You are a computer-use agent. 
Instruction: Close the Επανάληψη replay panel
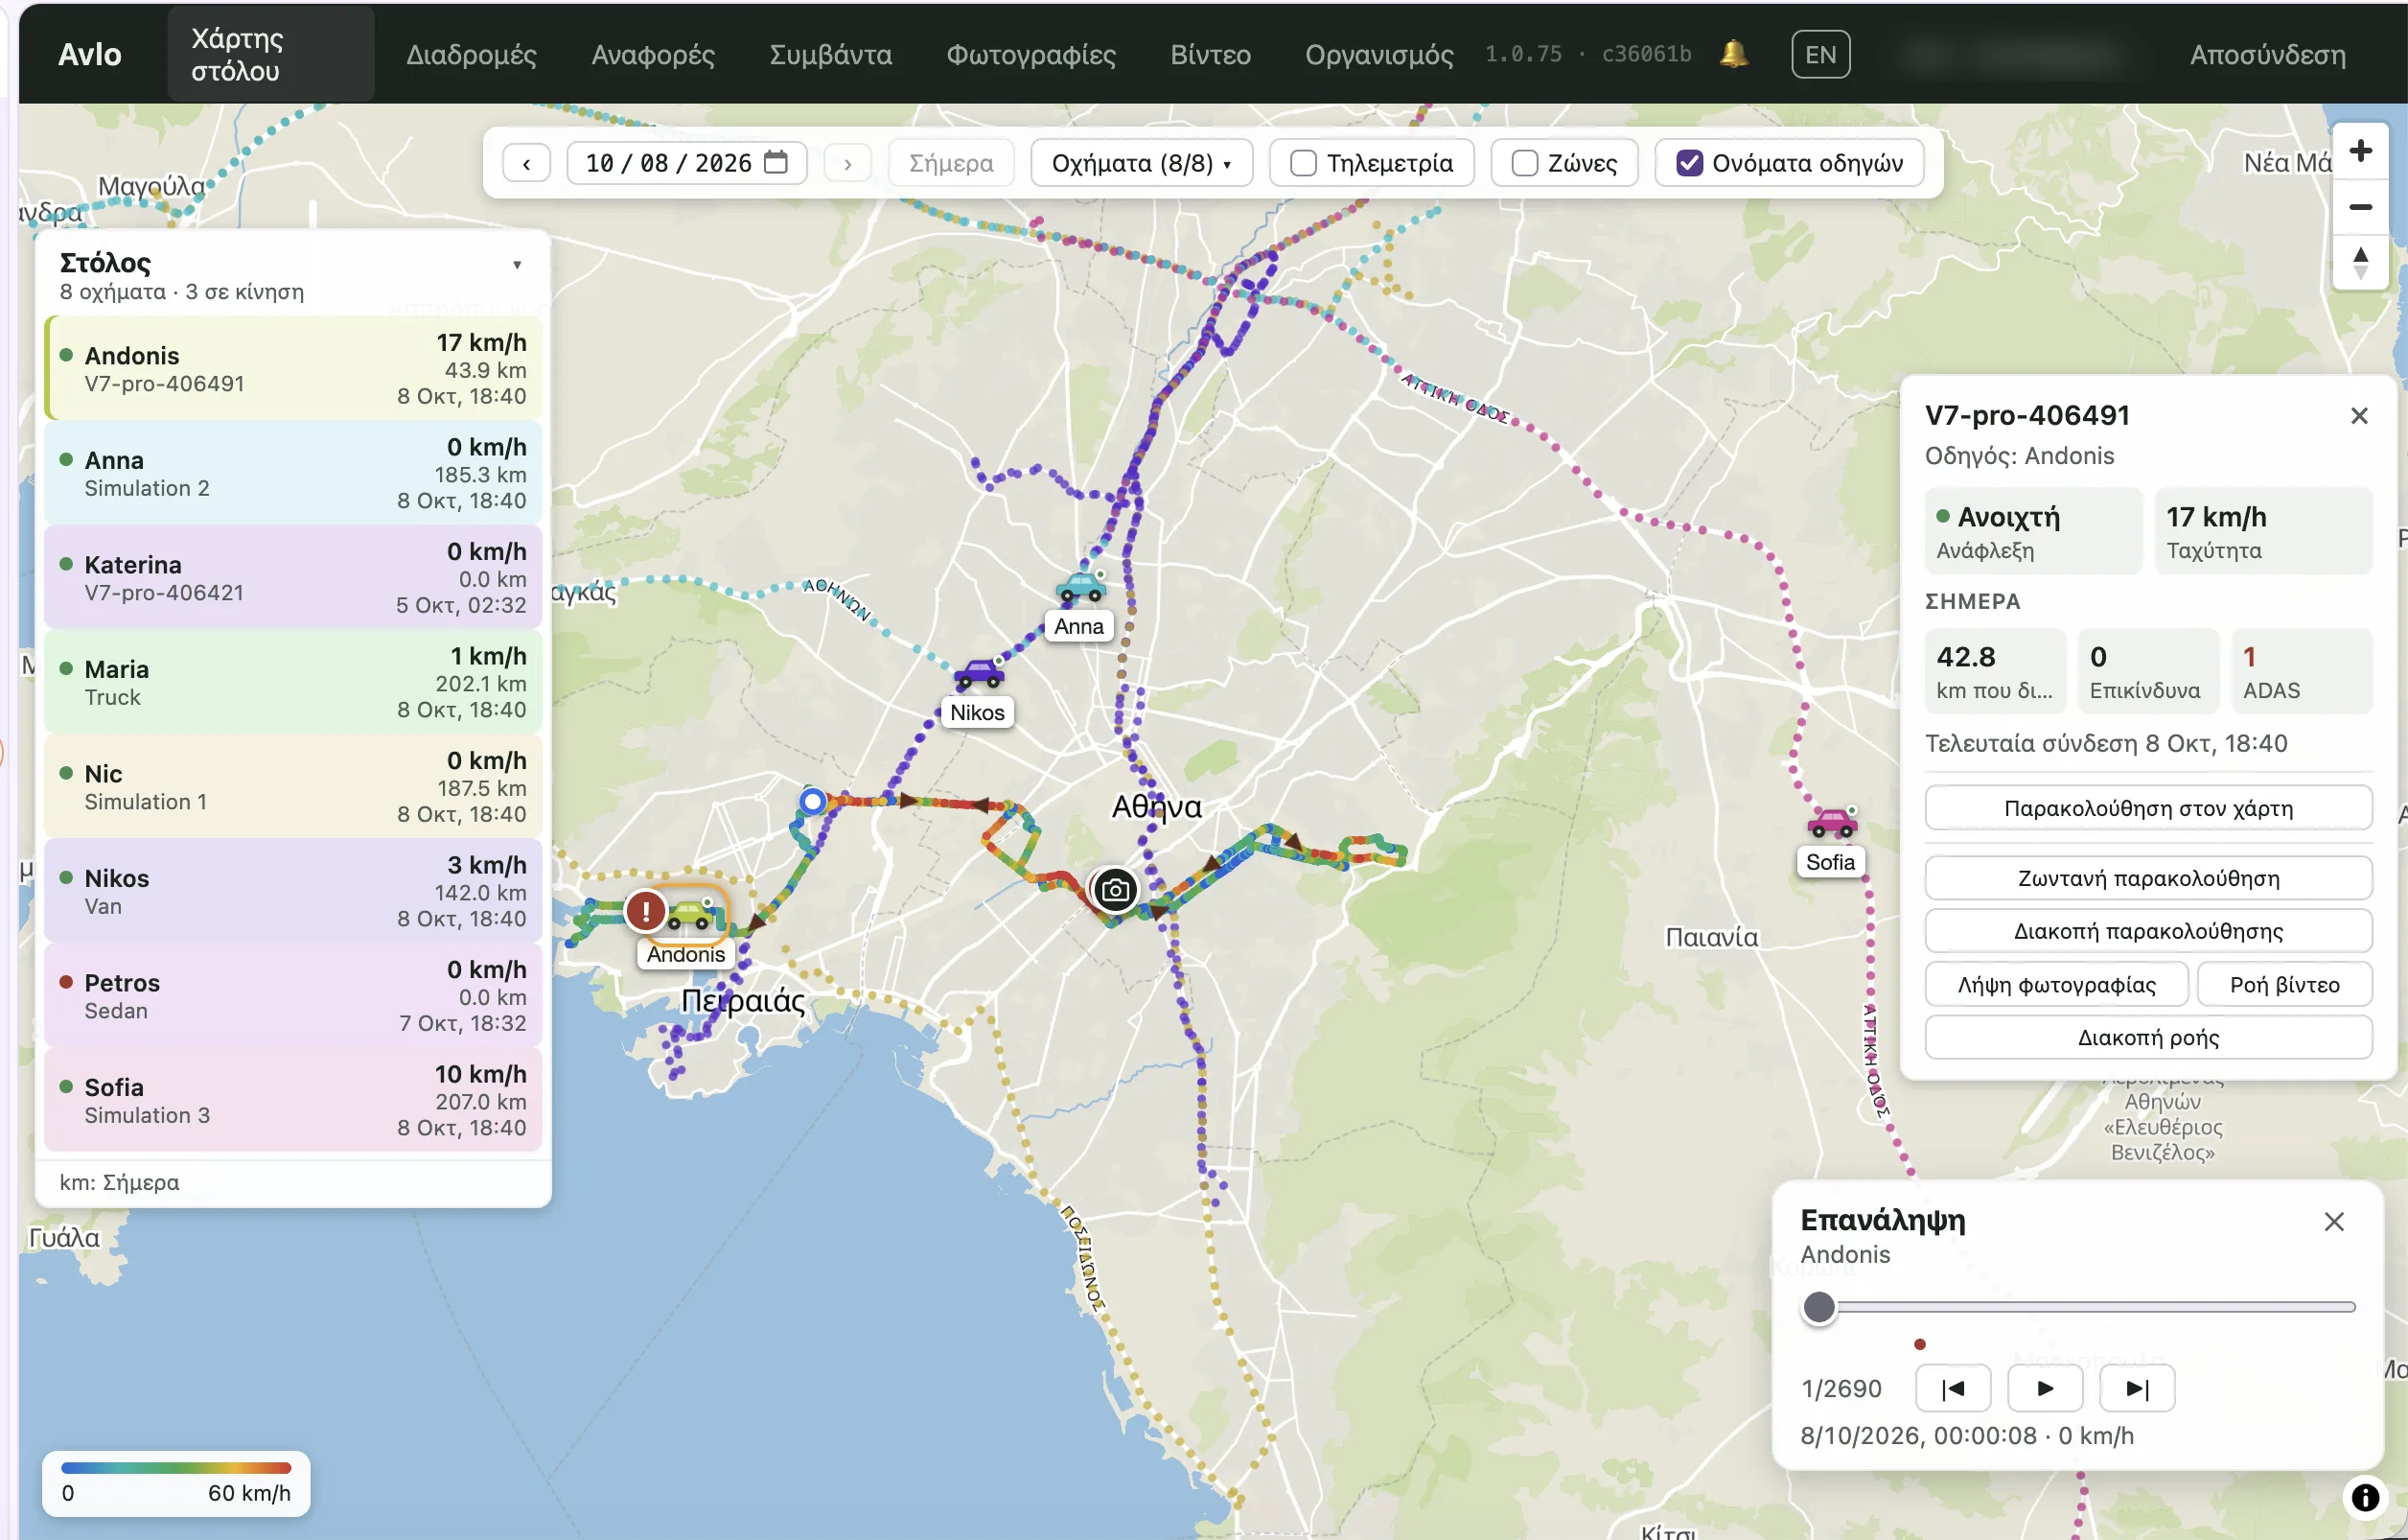2333,1221
